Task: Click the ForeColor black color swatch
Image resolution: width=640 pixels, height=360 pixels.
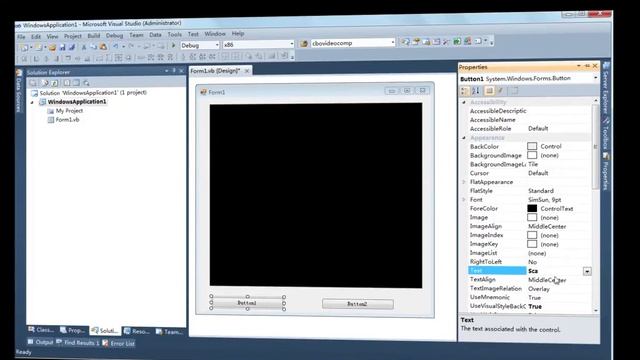Action: [532, 208]
